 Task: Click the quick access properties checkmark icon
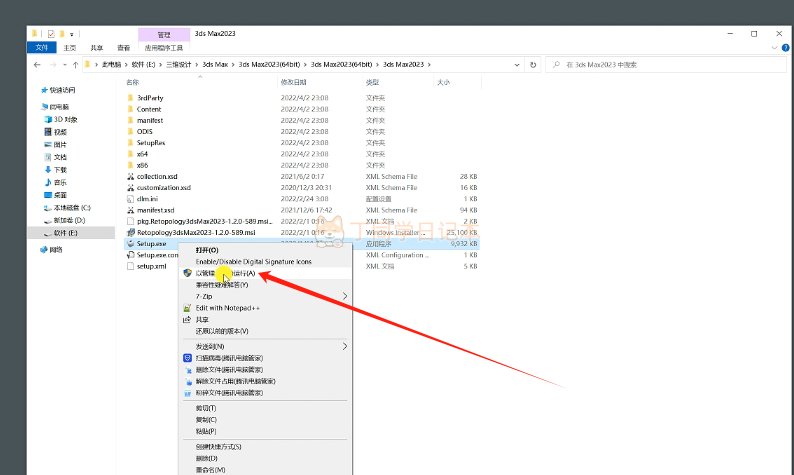[x=51, y=34]
